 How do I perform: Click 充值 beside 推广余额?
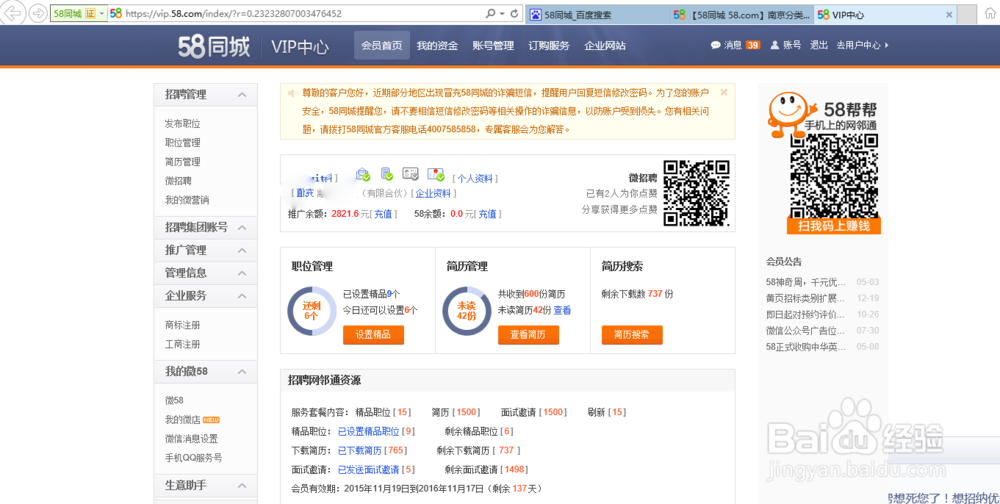point(383,214)
